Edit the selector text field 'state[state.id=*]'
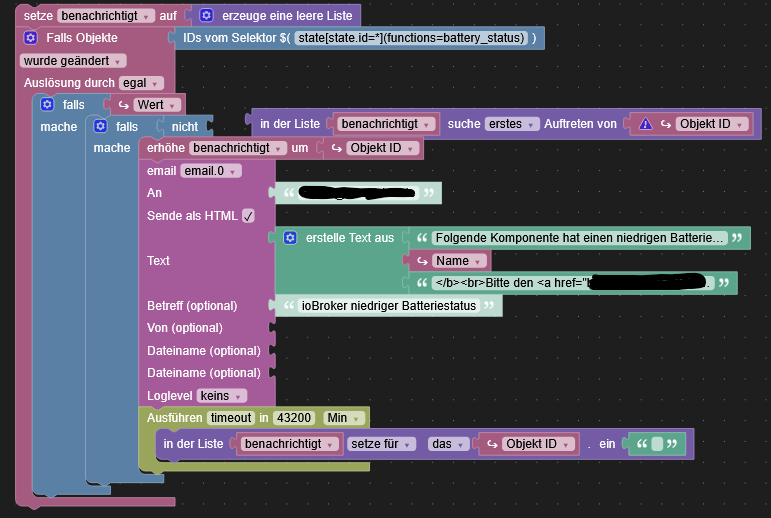 click(x=411, y=38)
